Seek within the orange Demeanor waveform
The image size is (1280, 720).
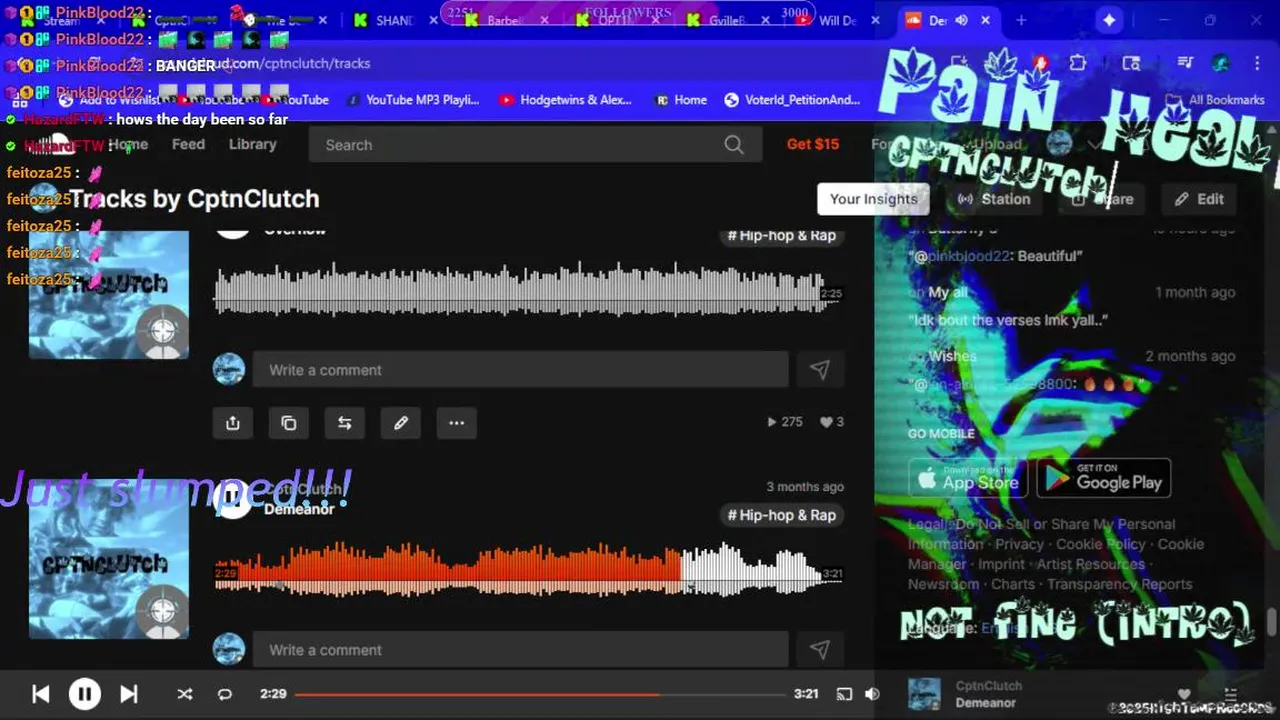(x=528, y=569)
